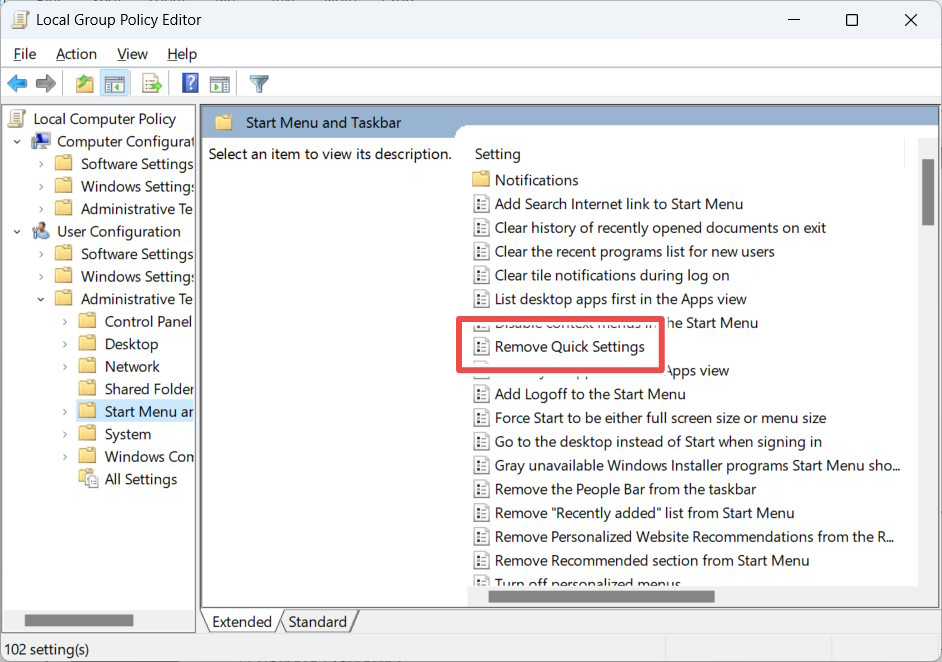Select System in the navigation tree
The image size is (942, 662).
click(131, 433)
